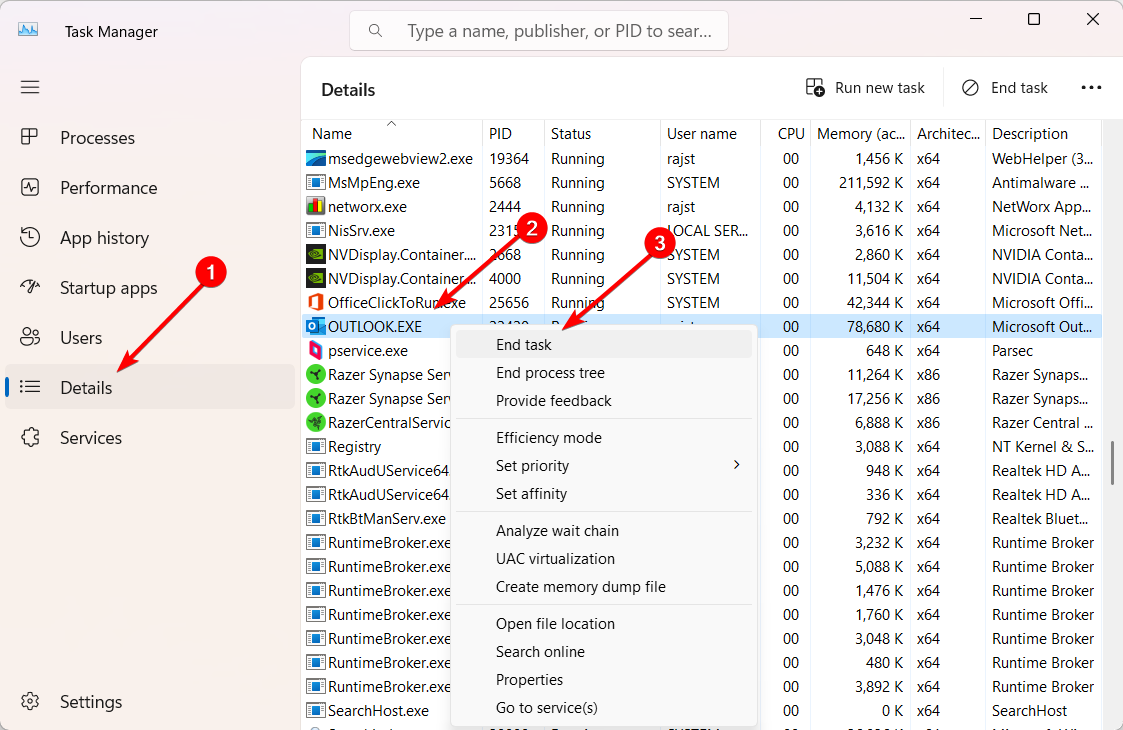Screen dimensions: 1123x730
Task: Open the hamburger navigation menu
Action: (x=30, y=87)
